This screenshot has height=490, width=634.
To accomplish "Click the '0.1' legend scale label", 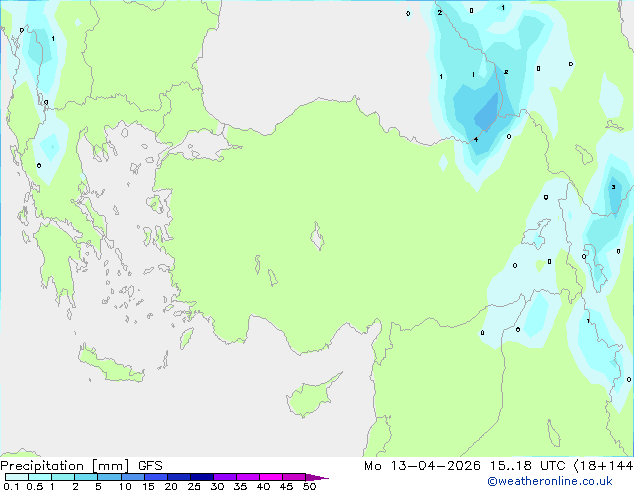I will (11, 486).
